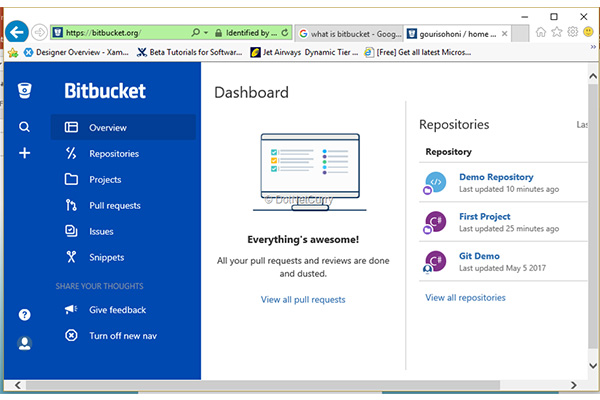Click the address bar search magnifier icon
This screenshot has width=600, height=400.
[x=196, y=33]
